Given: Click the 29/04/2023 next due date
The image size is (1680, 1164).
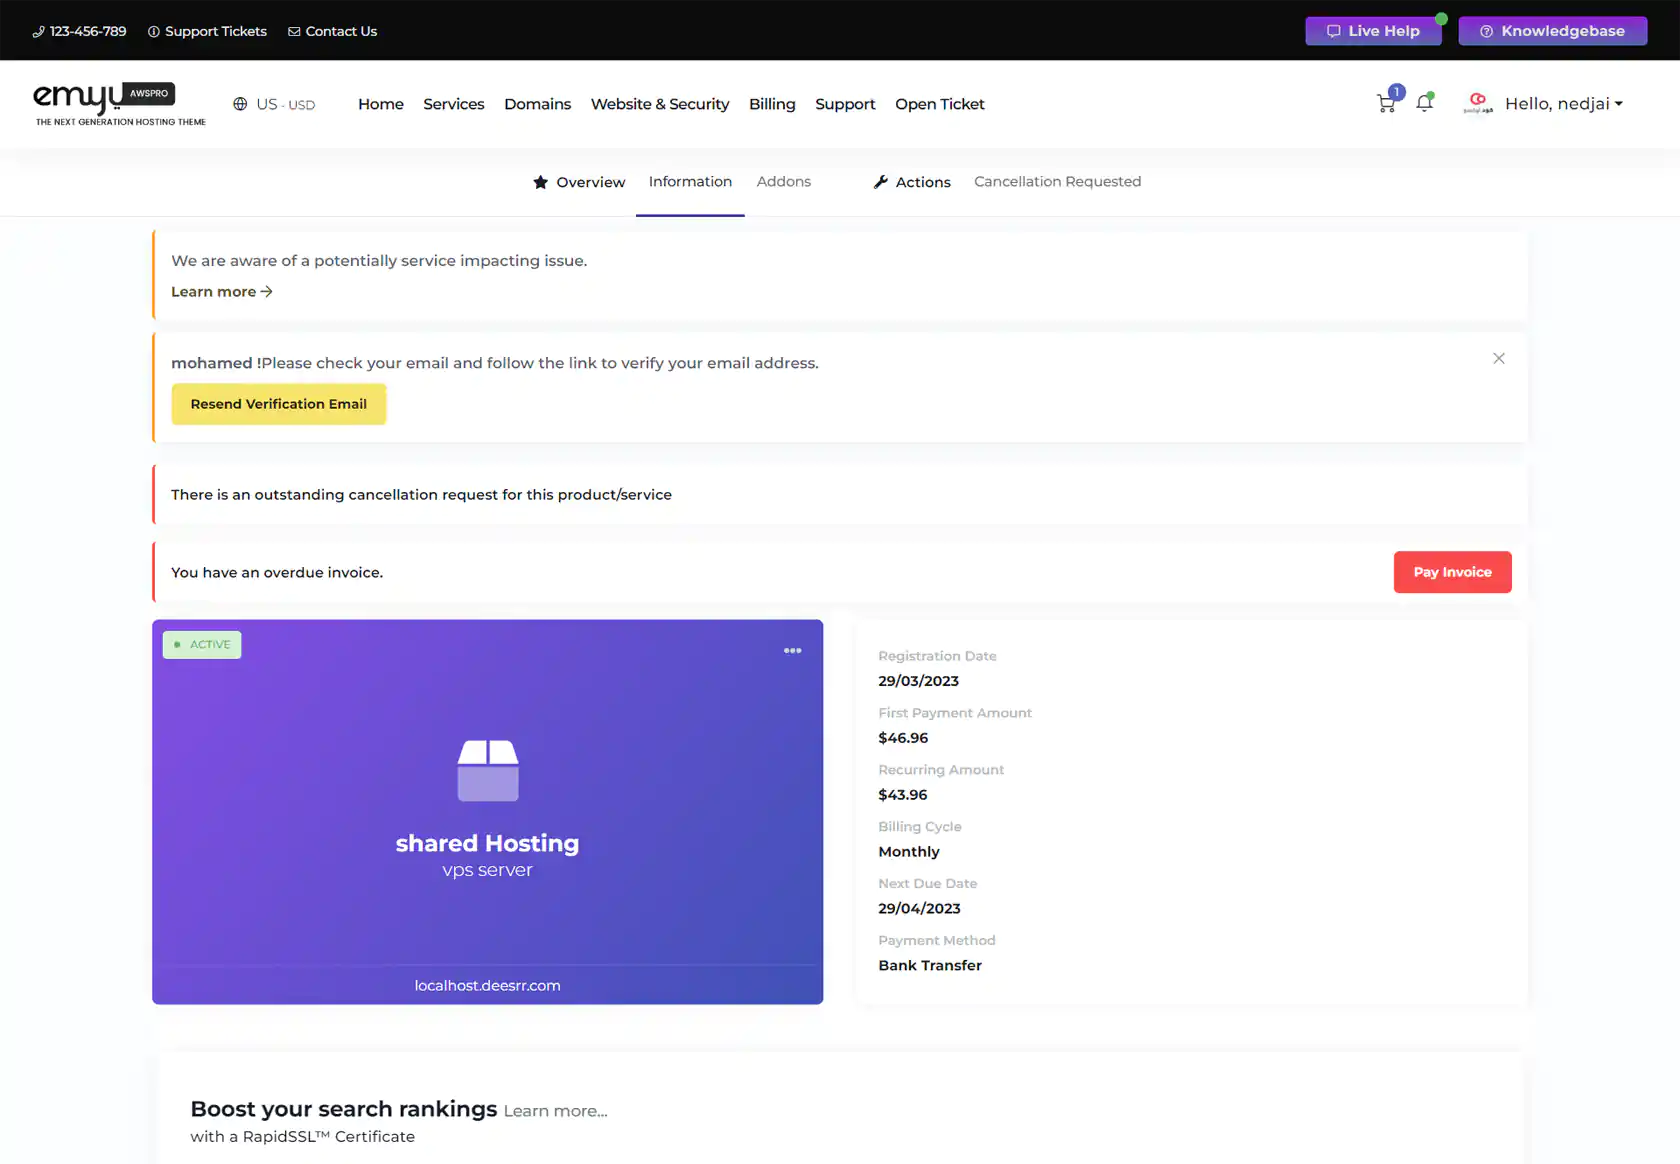Looking at the screenshot, I should point(920,909).
